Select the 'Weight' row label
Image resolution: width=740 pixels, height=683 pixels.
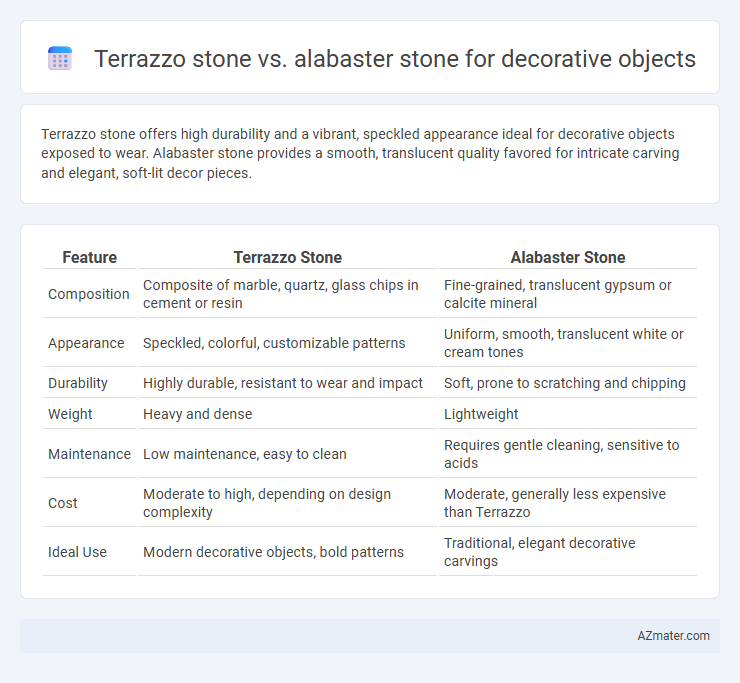70,414
